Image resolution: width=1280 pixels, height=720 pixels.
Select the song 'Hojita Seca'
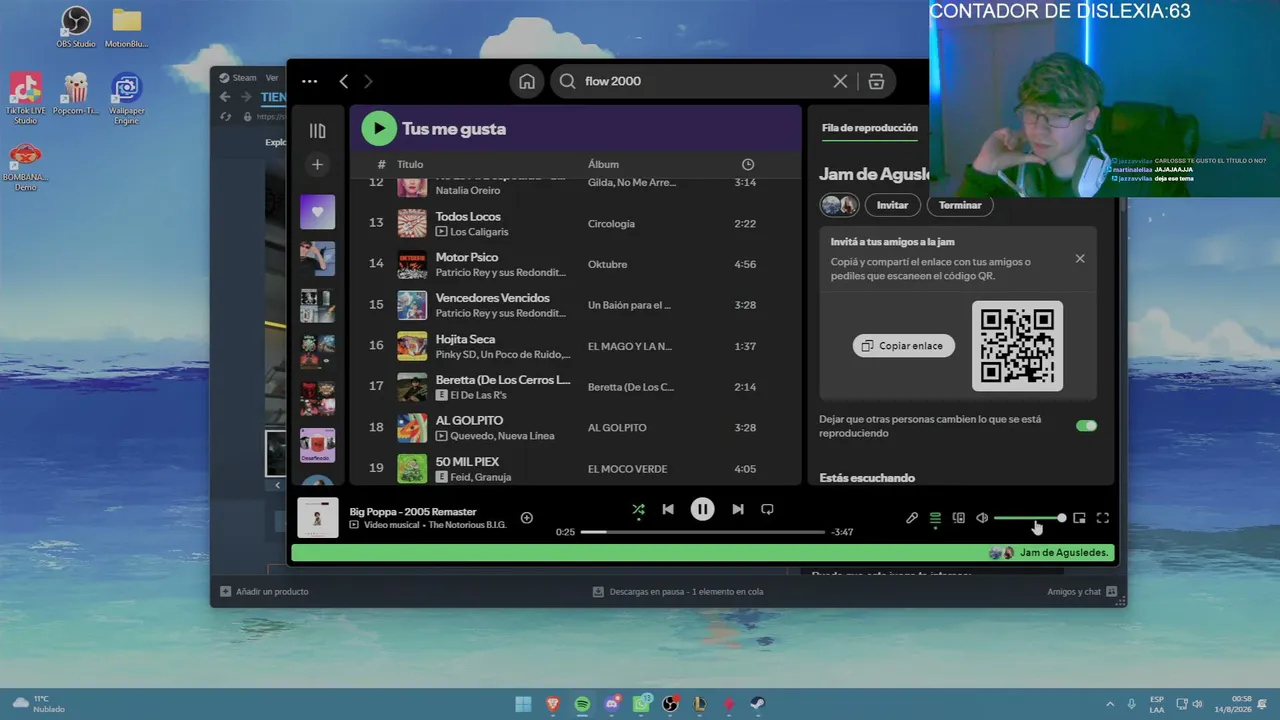point(465,339)
